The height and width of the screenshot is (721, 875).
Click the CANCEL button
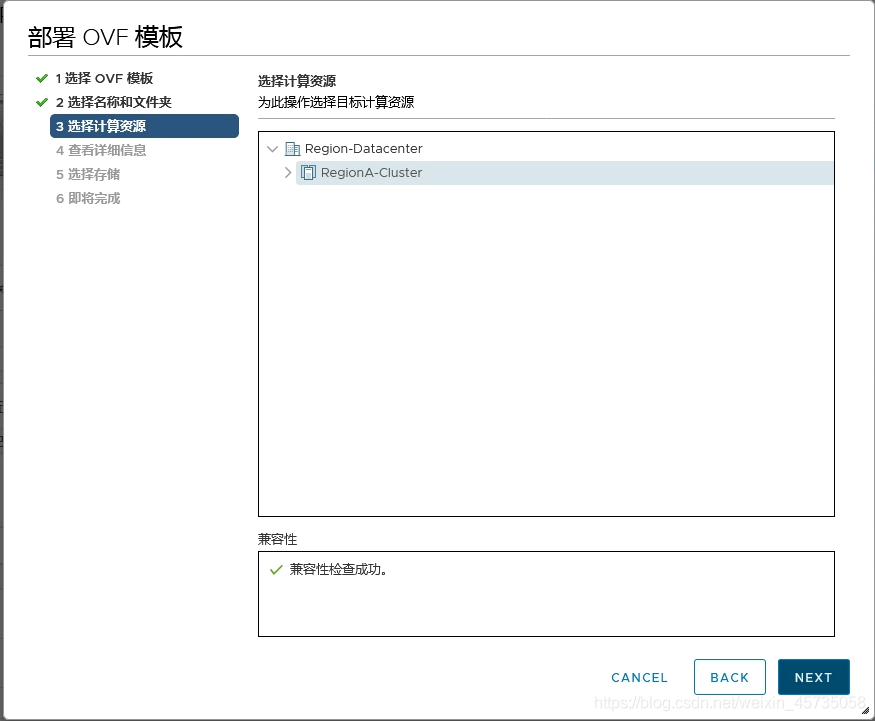click(x=640, y=677)
